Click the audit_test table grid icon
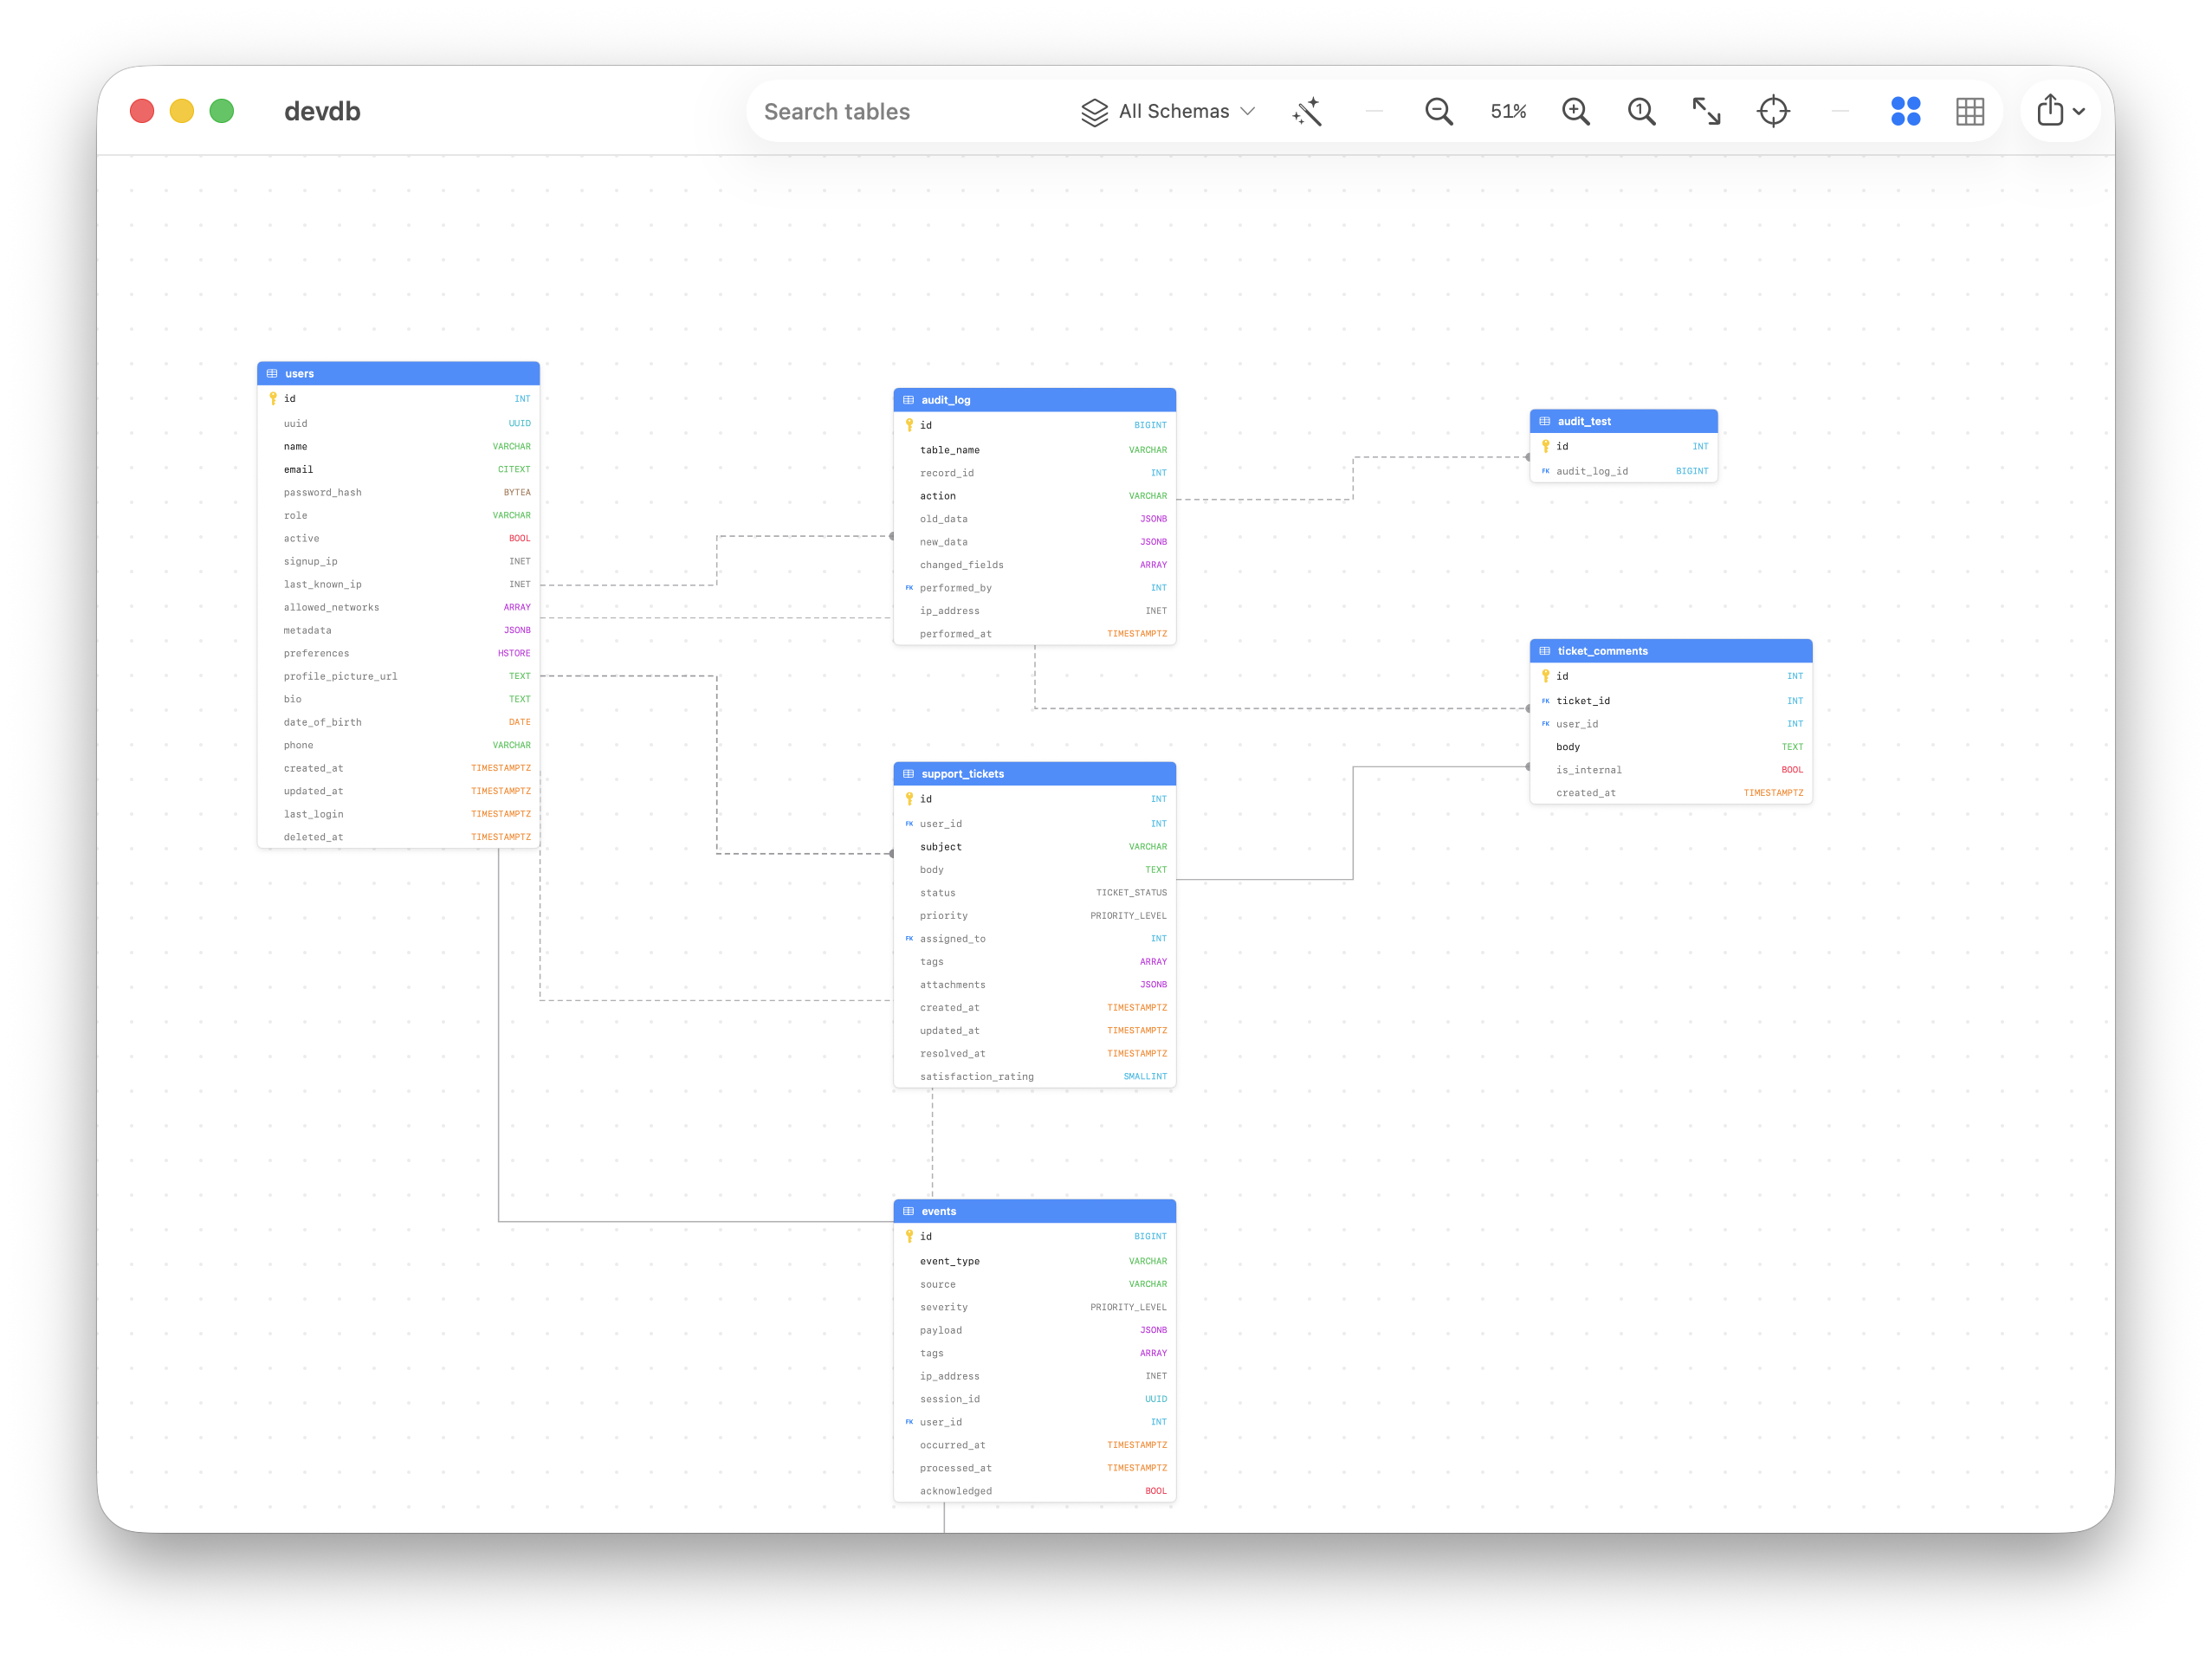The height and width of the screenshot is (1661, 2212). (1545, 421)
